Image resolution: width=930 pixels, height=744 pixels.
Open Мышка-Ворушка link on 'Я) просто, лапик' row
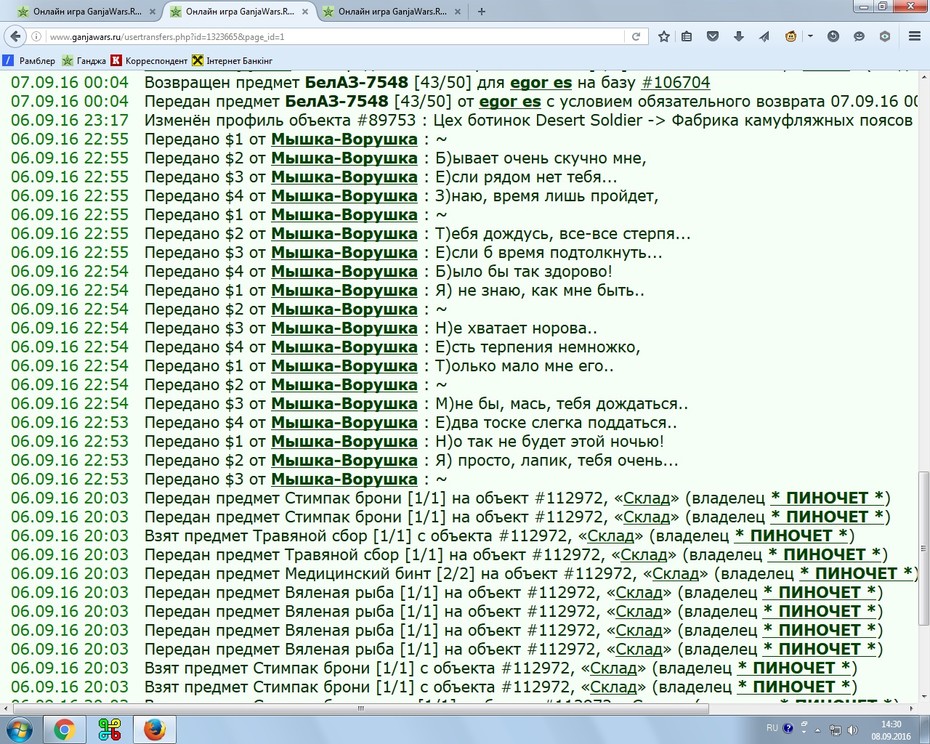point(344,460)
